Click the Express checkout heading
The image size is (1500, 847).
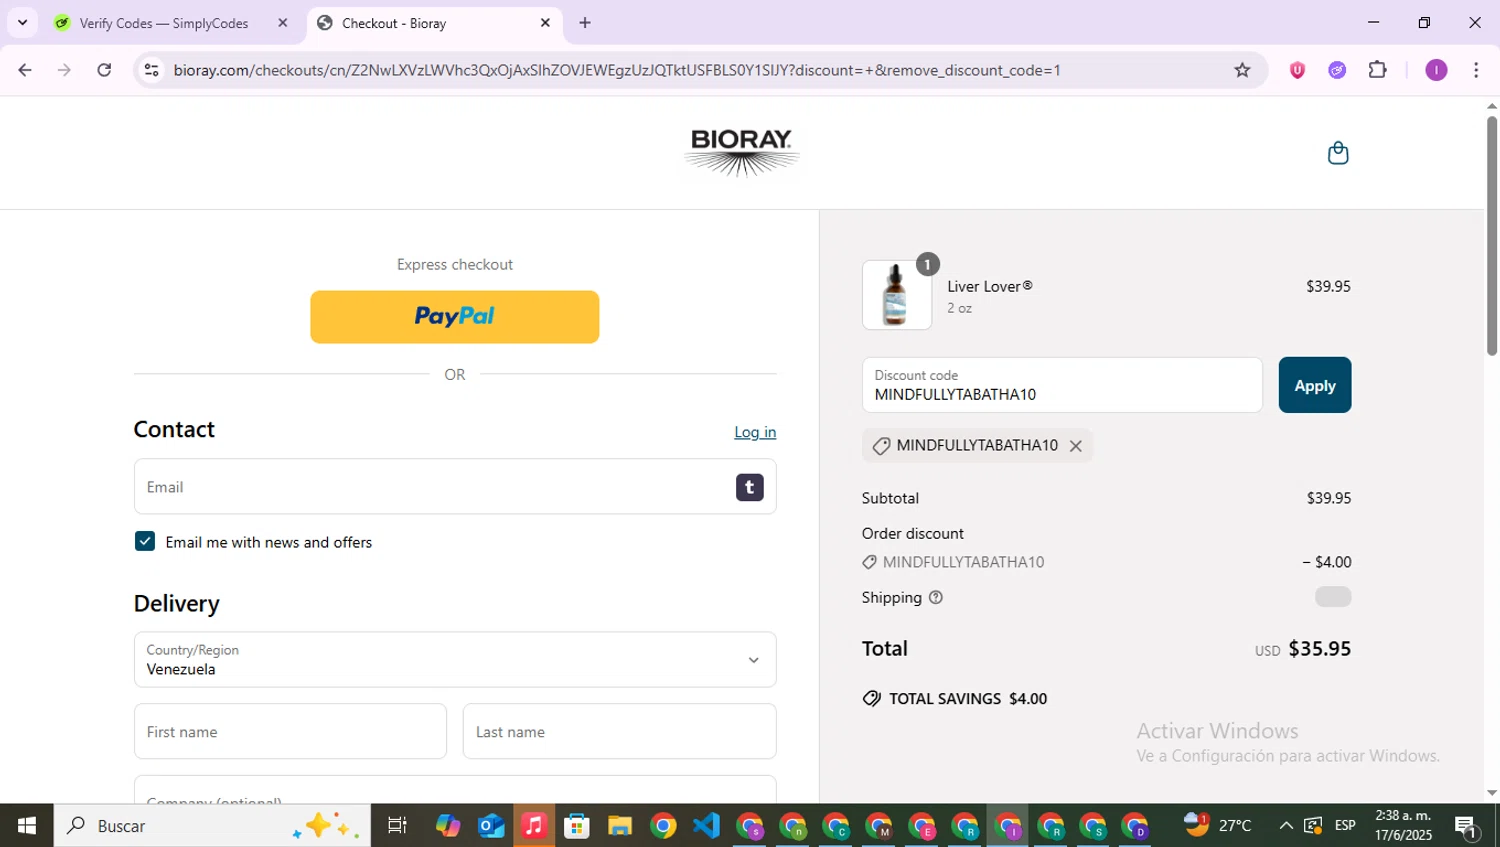click(455, 264)
